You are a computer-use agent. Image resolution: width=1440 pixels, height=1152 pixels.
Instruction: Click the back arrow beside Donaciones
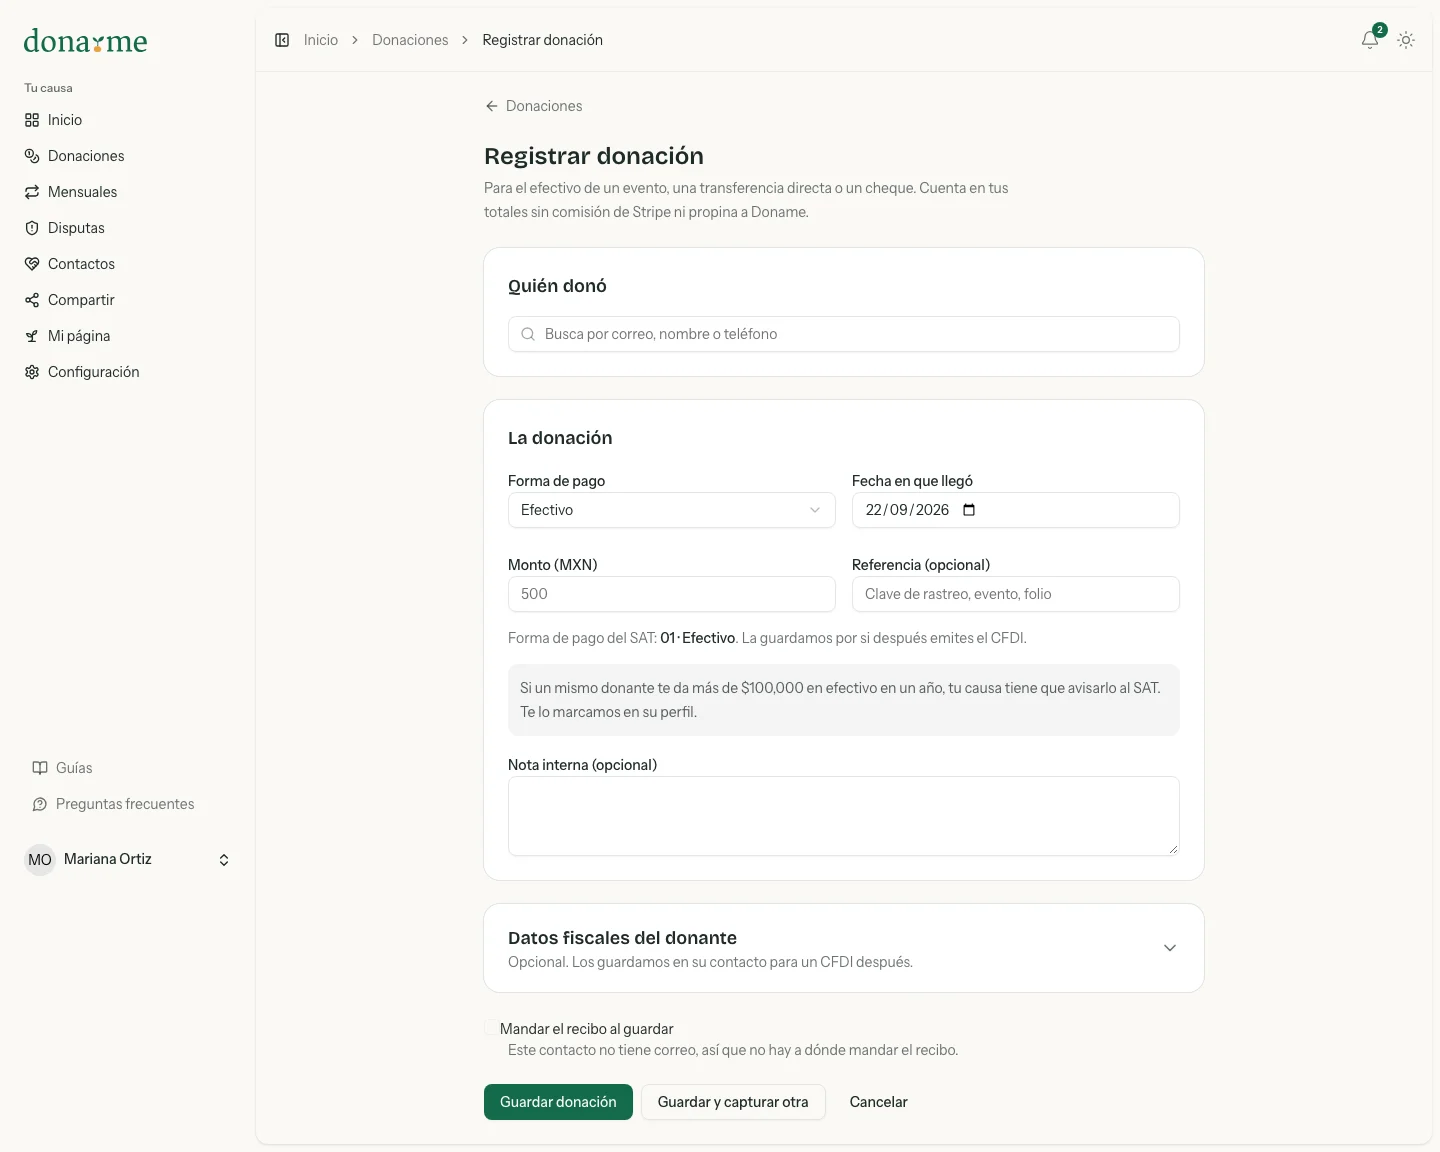[491, 106]
